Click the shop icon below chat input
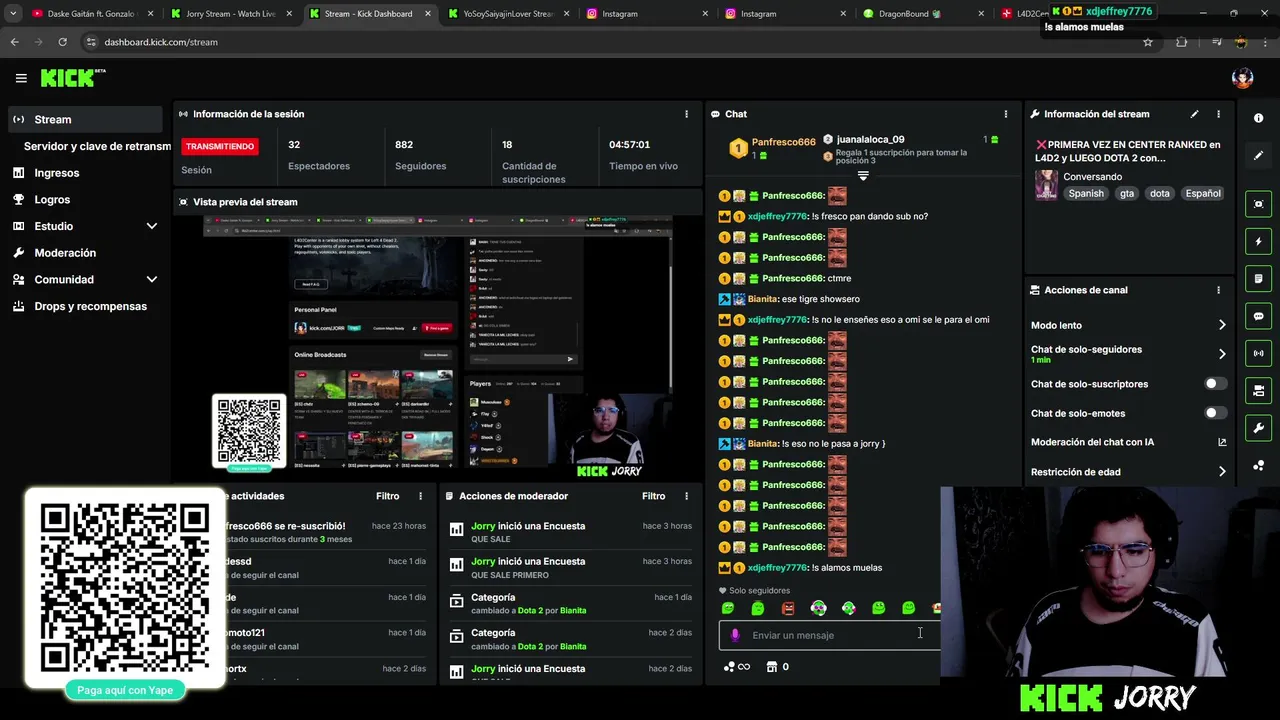This screenshot has height=720, width=1280. (771, 667)
